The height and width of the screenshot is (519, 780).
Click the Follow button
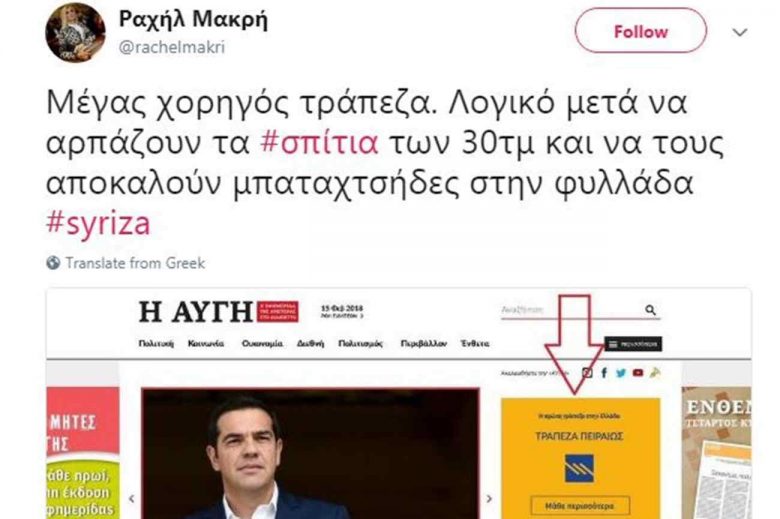pos(640,31)
